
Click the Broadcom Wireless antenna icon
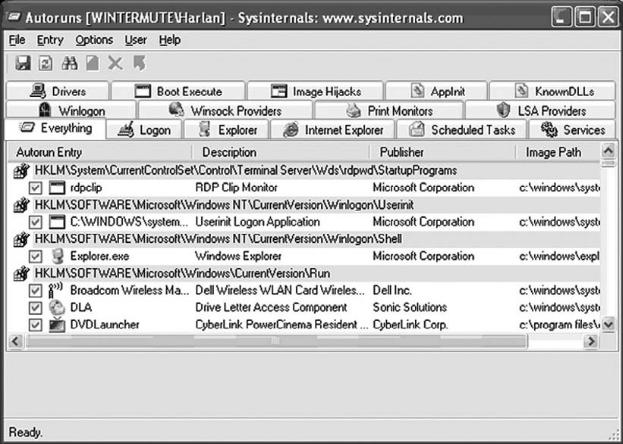[56, 290]
